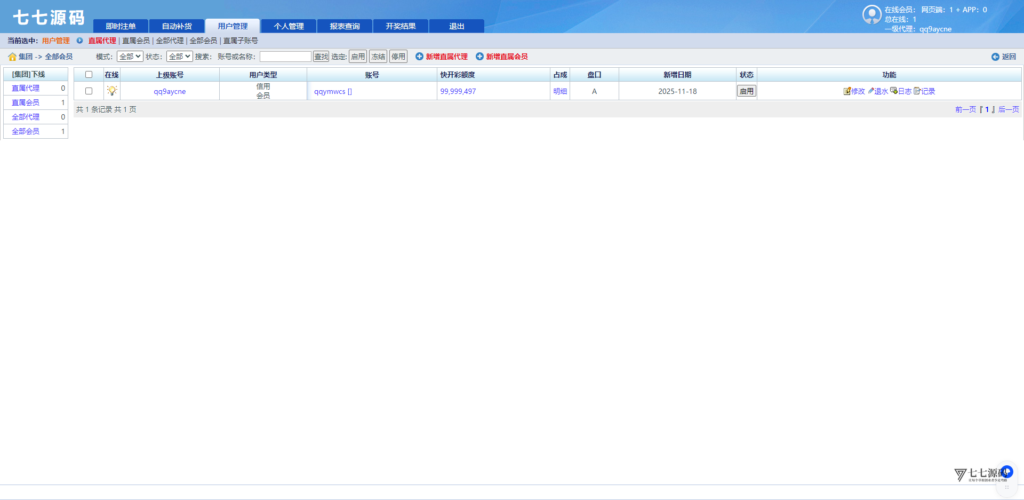Toggle the select-all checkbox in table header
The width and height of the screenshot is (1024, 500).
88,75
